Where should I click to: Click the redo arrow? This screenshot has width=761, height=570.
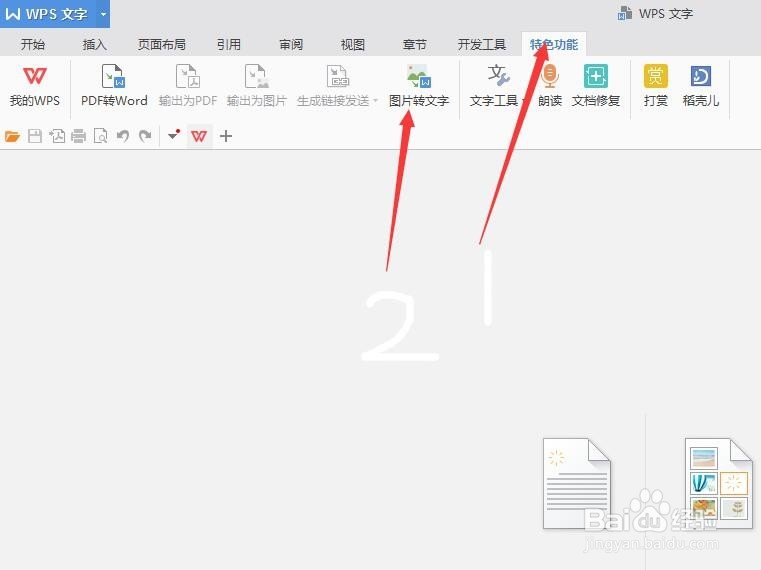point(145,136)
